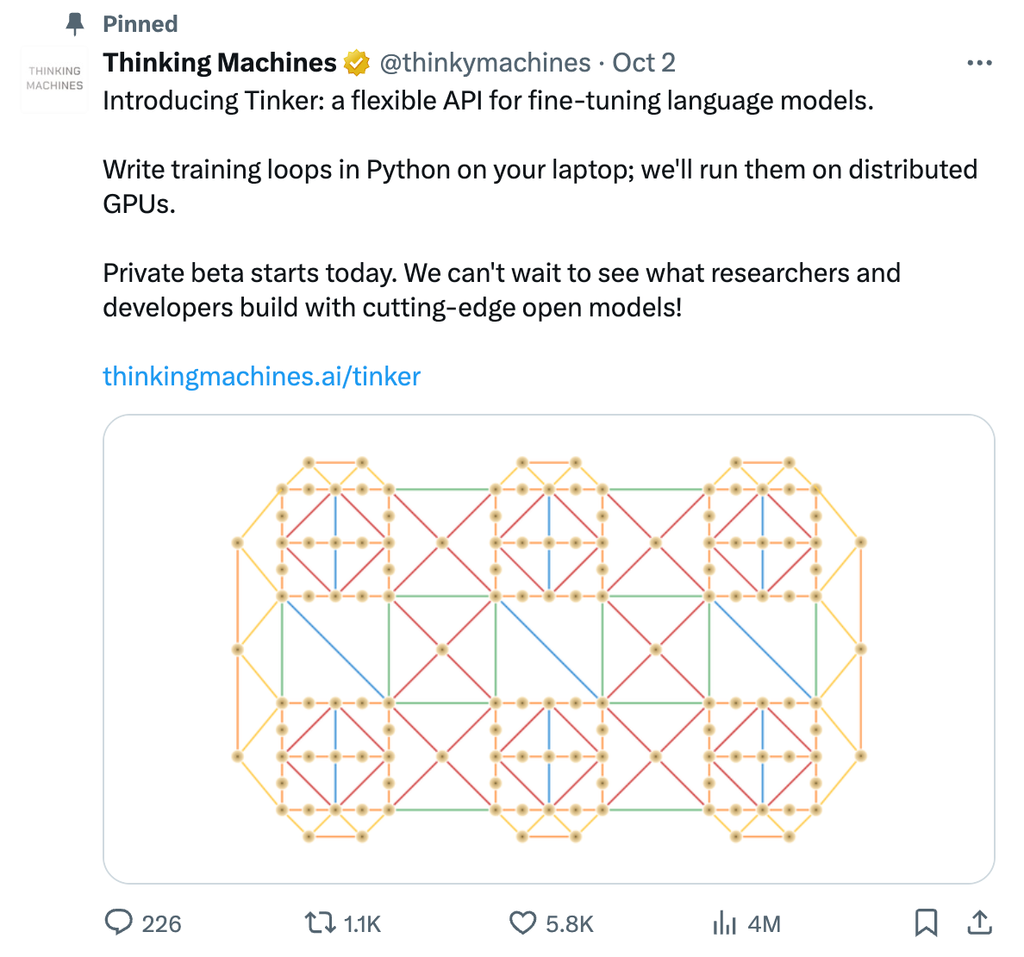The height and width of the screenshot is (957, 1024).
Task: Like the tweet with heart icon
Action: coord(523,923)
